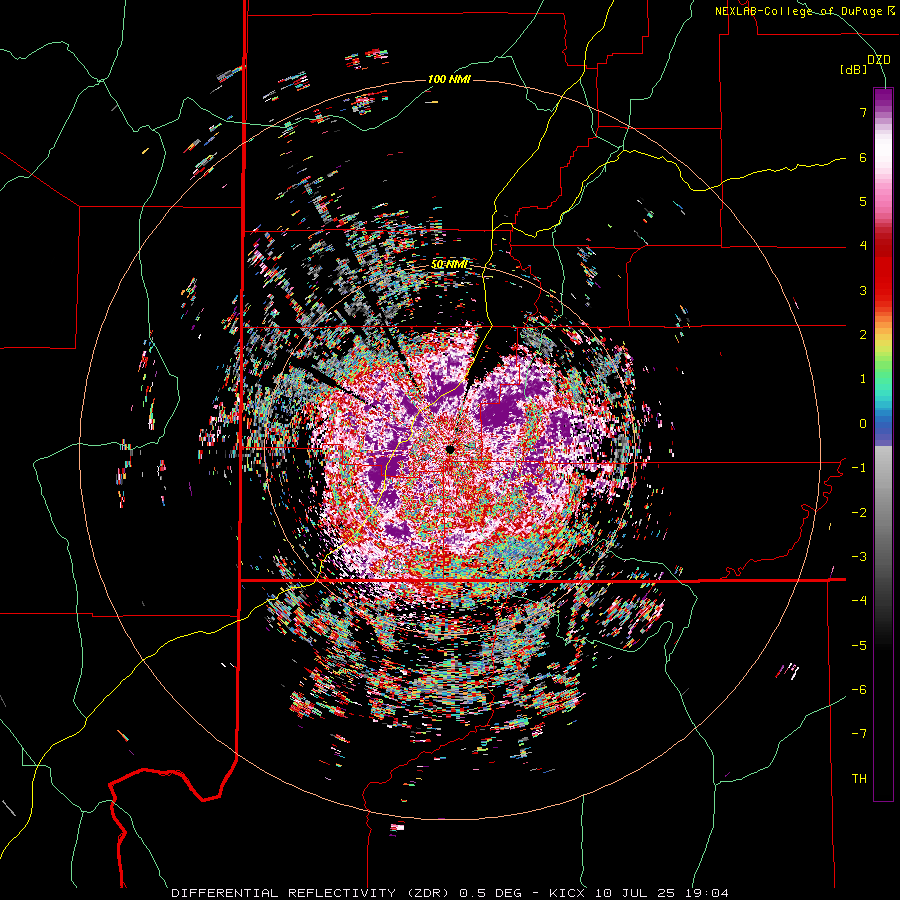This screenshot has width=900, height=900.
Task: Click the scale value -3
Action: [859, 556]
